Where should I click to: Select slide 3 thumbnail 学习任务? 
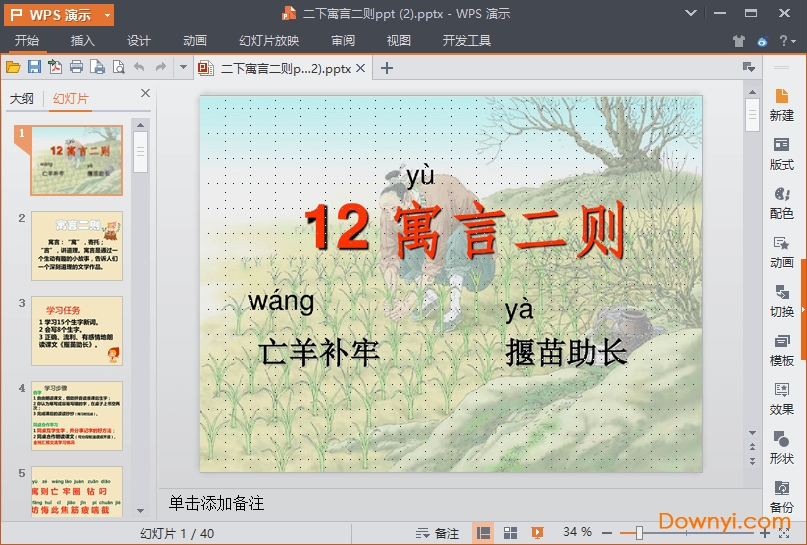click(x=77, y=330)
